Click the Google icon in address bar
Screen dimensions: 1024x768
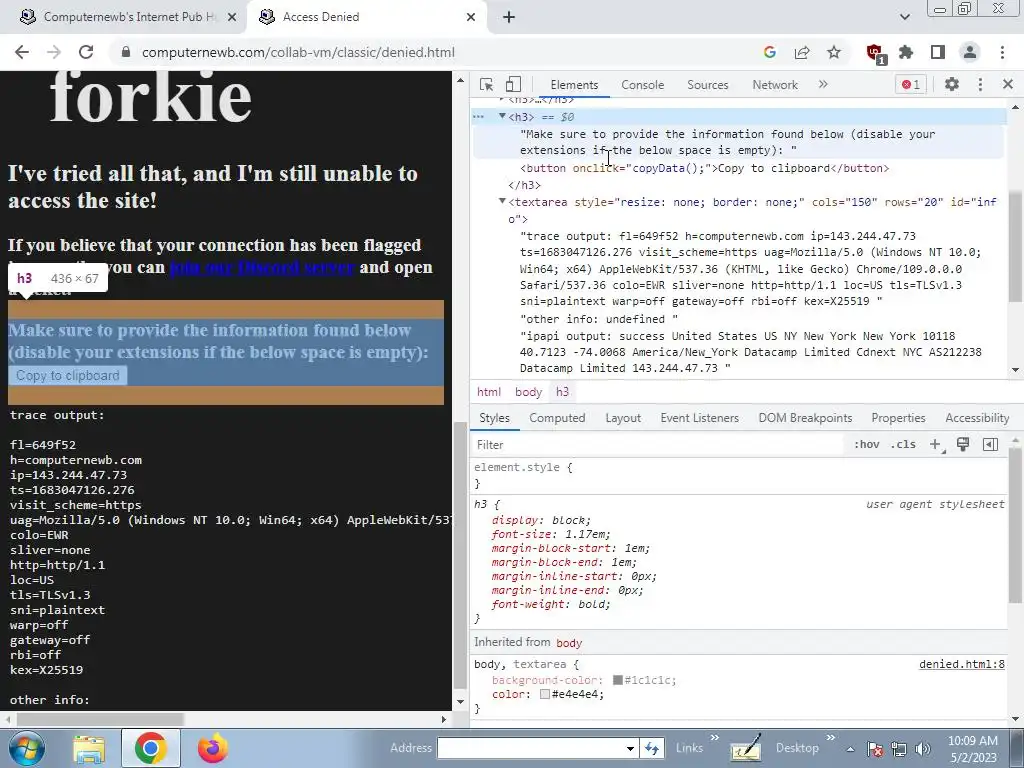coord(770,52)
